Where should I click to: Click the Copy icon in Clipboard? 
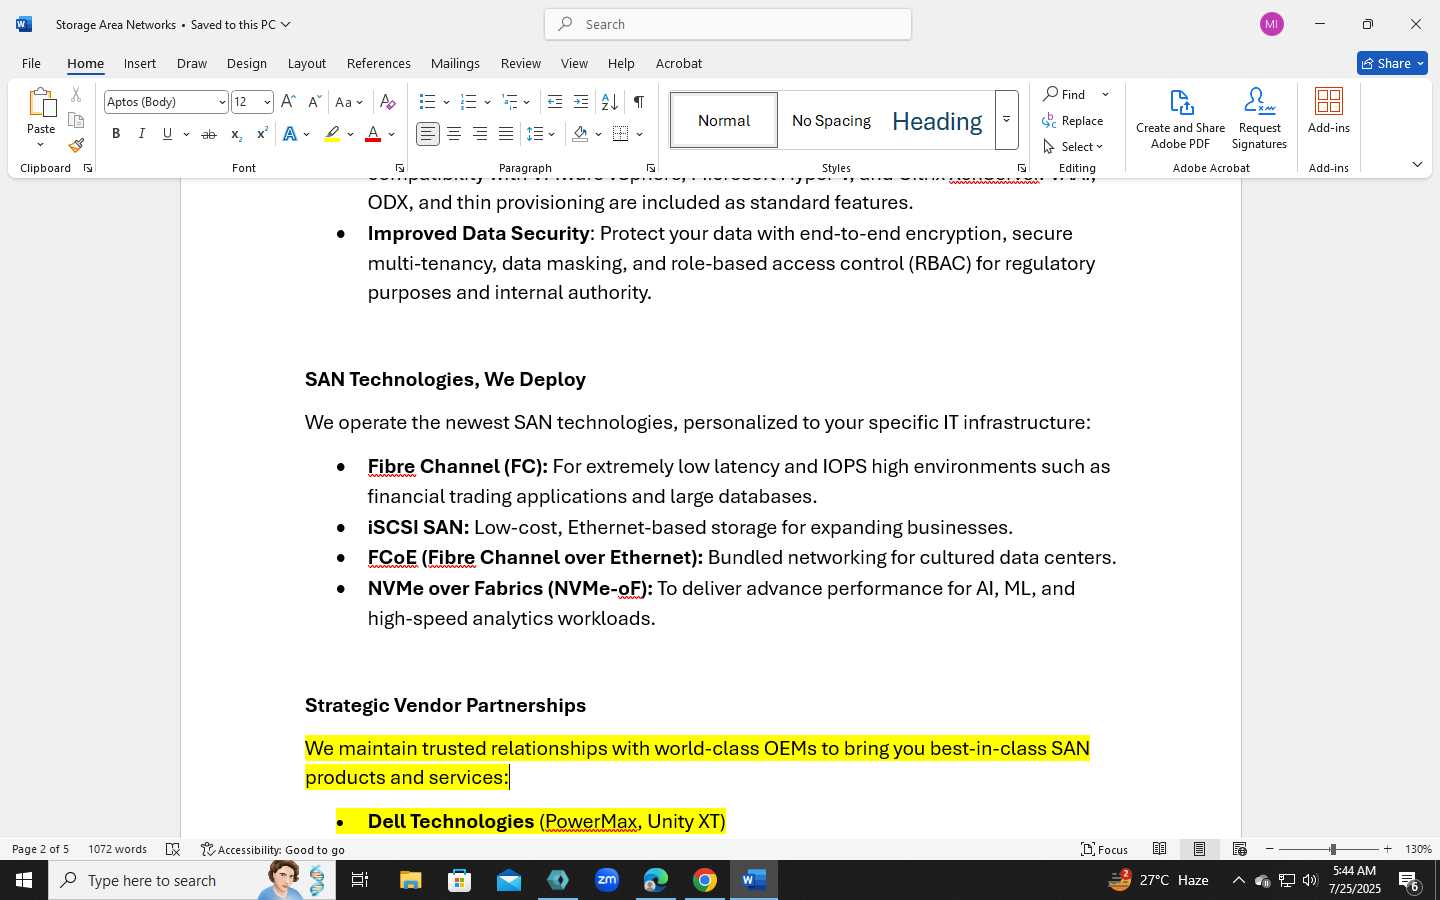tap(76, 120)
